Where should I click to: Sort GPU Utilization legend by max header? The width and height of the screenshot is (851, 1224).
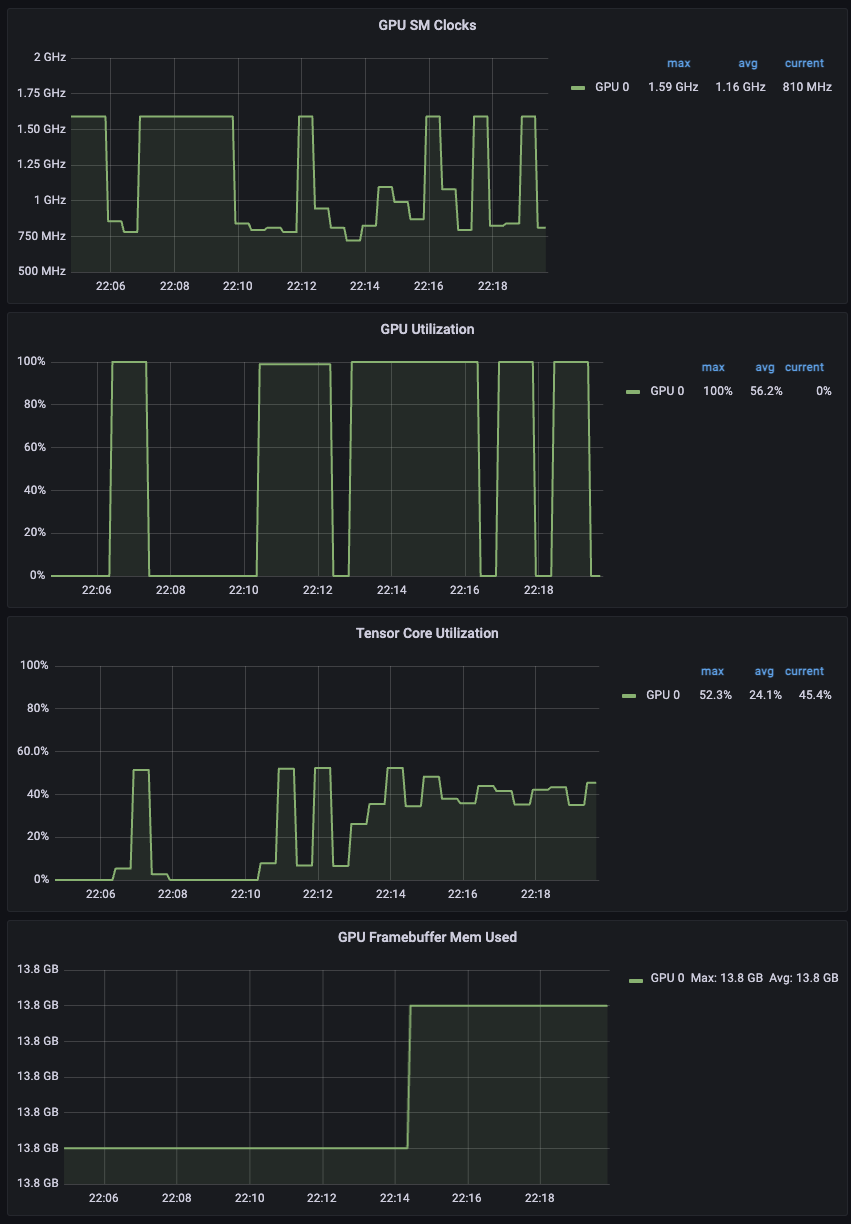click(713, 367)
